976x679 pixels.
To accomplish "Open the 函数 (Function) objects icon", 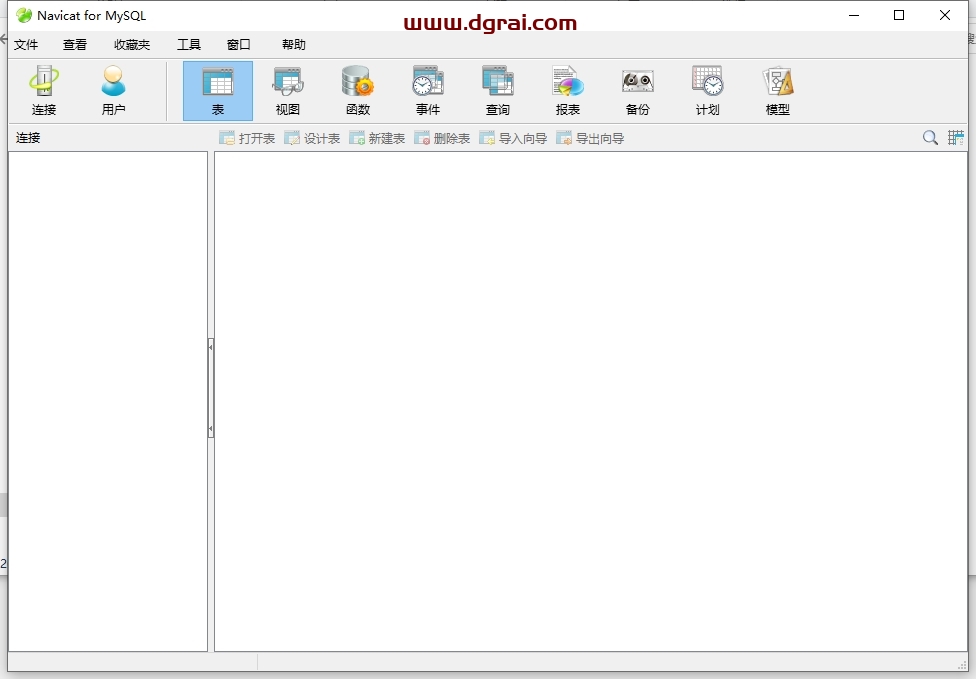I will [x=358, y=91].
